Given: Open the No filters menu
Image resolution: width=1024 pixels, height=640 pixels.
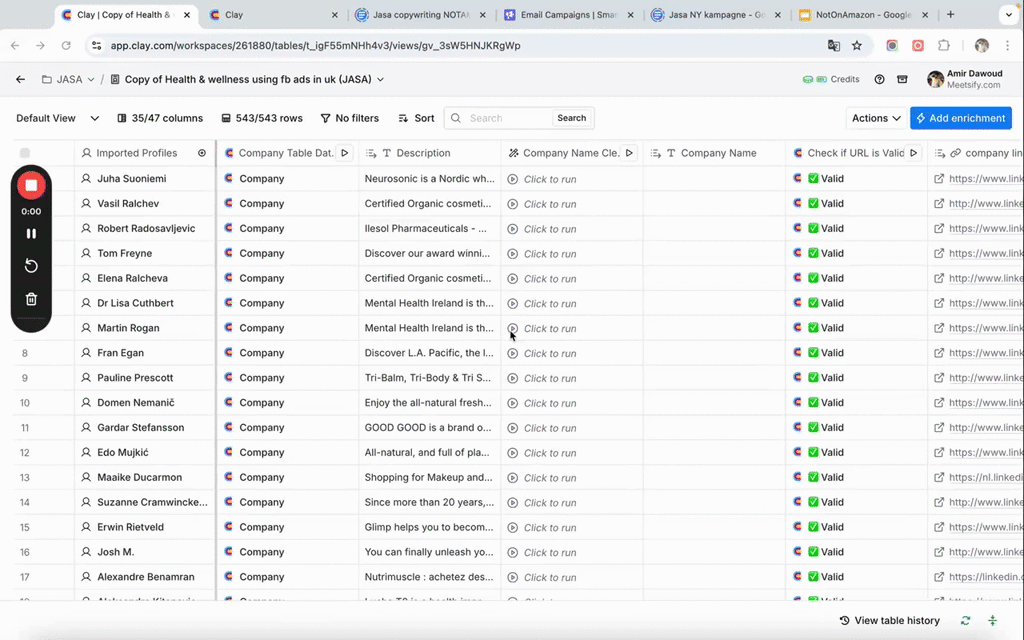Looking at the screenshot, I should coord(349,118).
